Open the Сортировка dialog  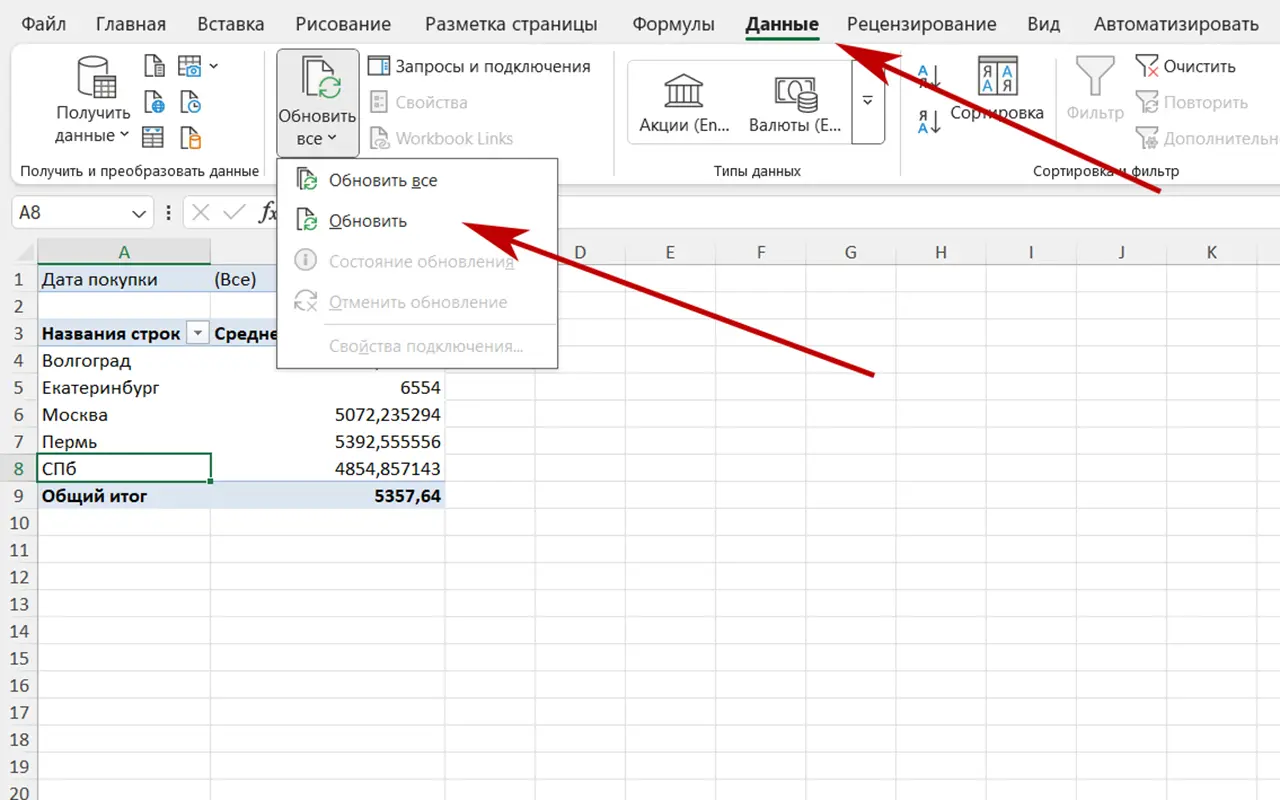997,90
